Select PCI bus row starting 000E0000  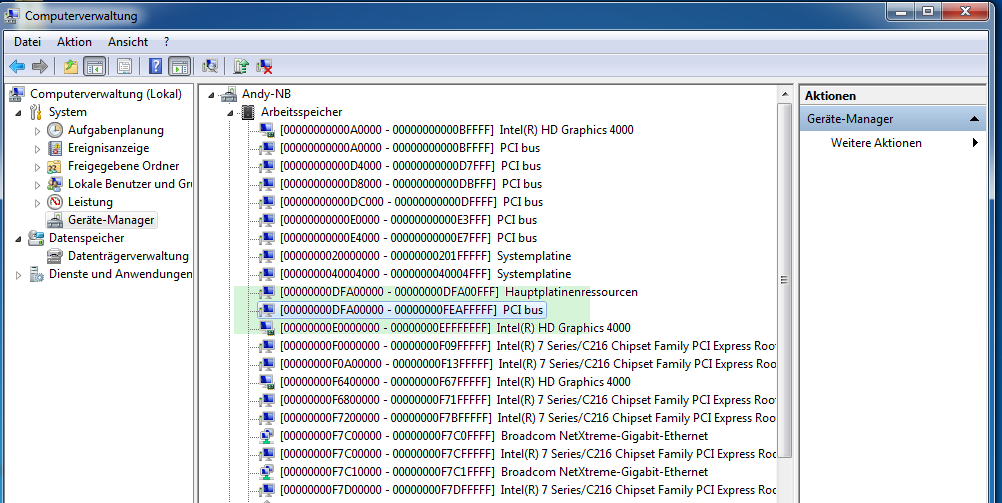pyautogui.click(x=408, y=219)
